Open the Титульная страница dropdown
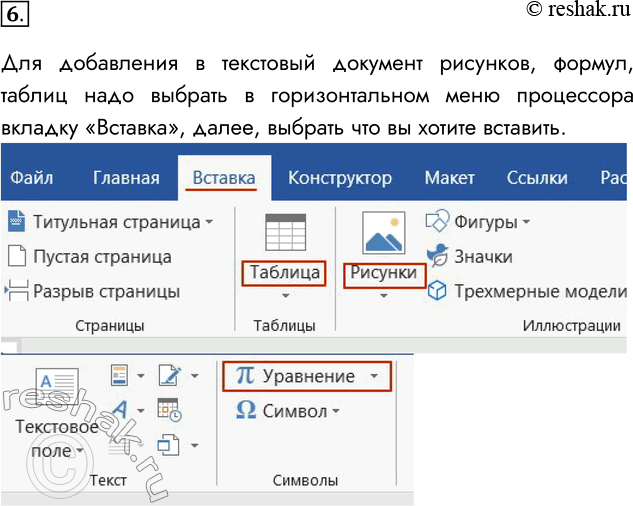Viewport: 633px width, 506px height. [x=209, y=221]
